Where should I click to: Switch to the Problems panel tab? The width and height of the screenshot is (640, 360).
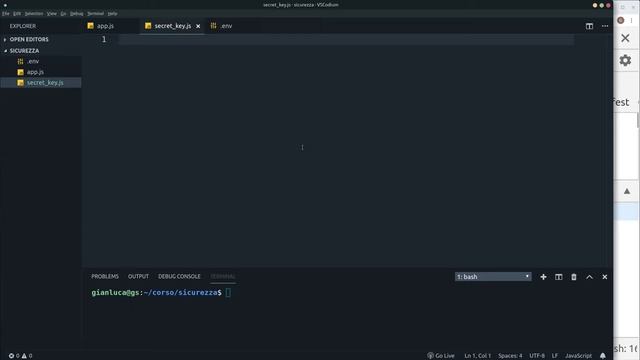click(x=105, y=276)
